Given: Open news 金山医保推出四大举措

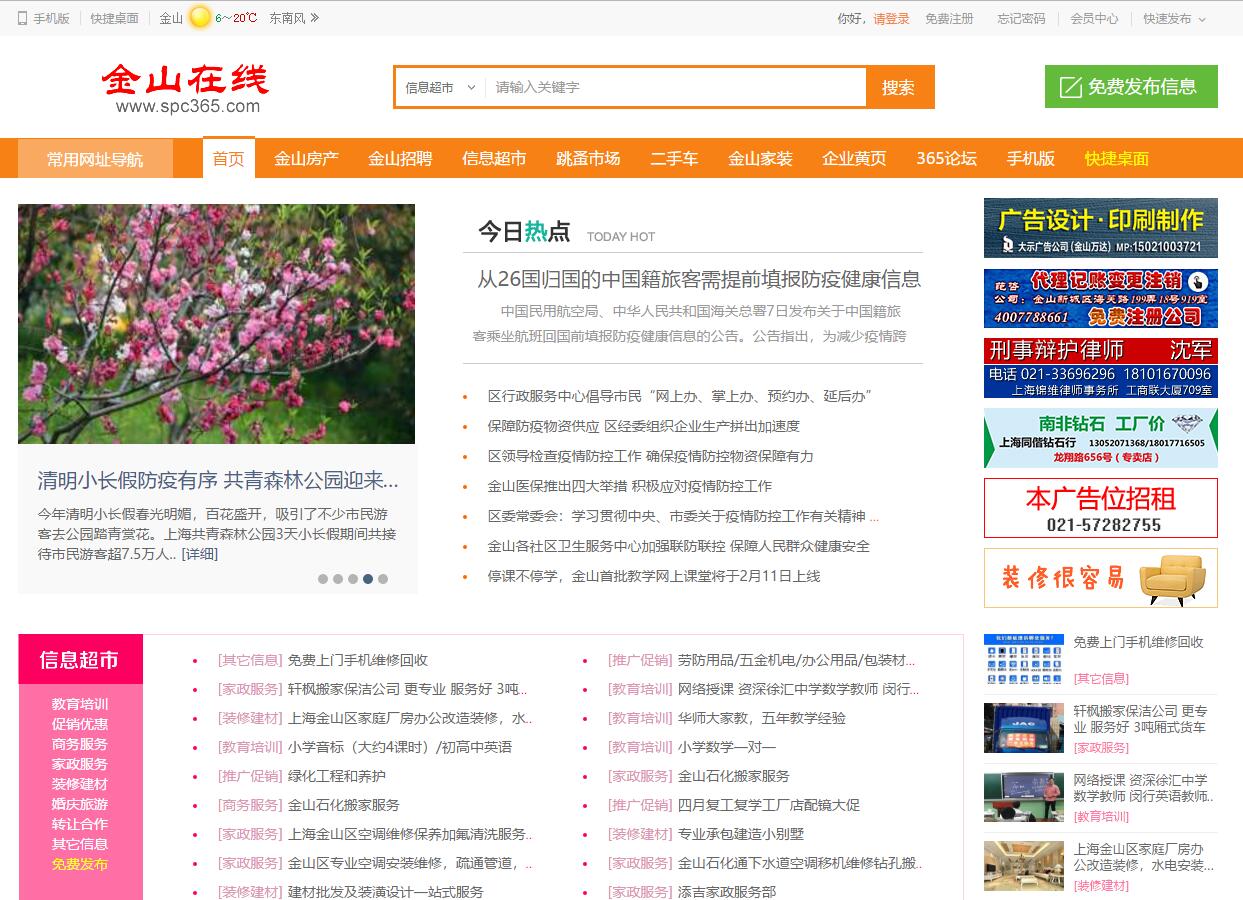Looking at the screenshot, I should pos(630,486).
